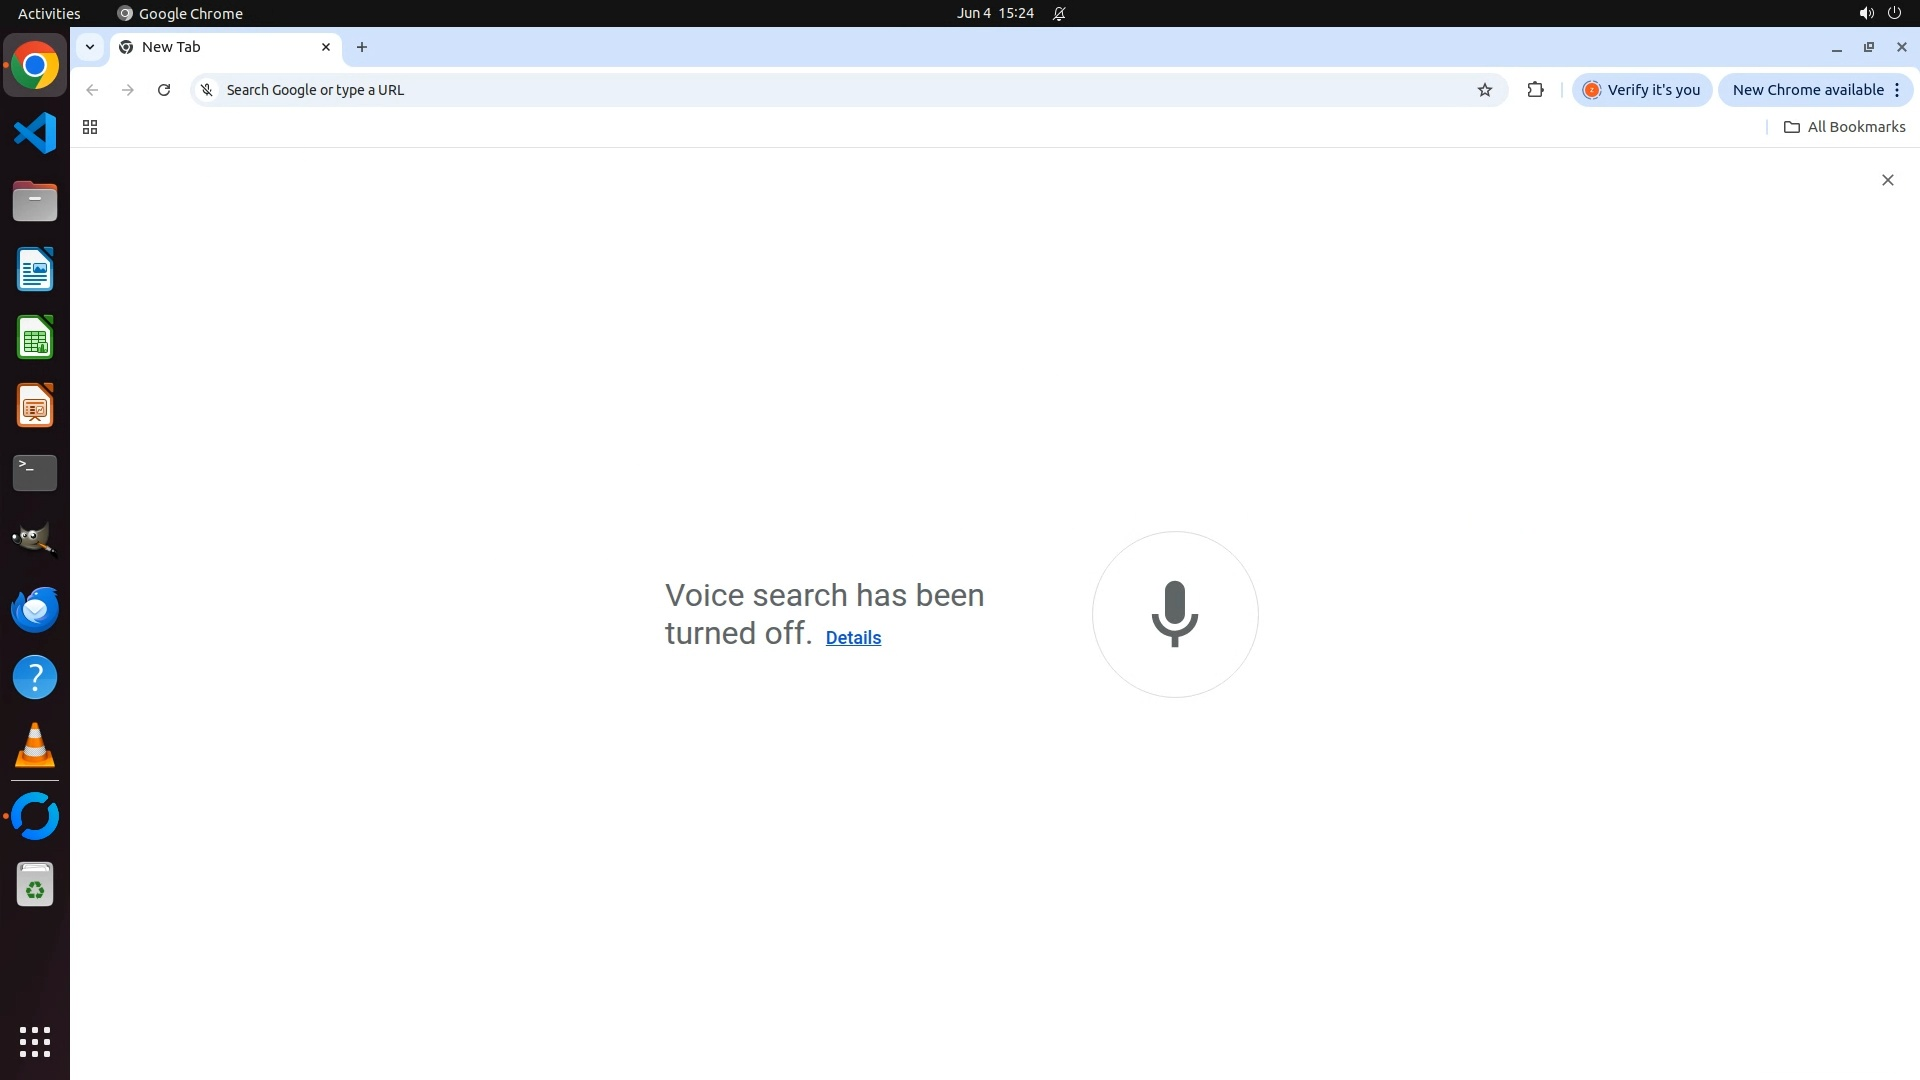Screen dimensions: 1920x1080
Task: Click the microphone-blocked icon in address bar
Action: click(x=207, y=90)
